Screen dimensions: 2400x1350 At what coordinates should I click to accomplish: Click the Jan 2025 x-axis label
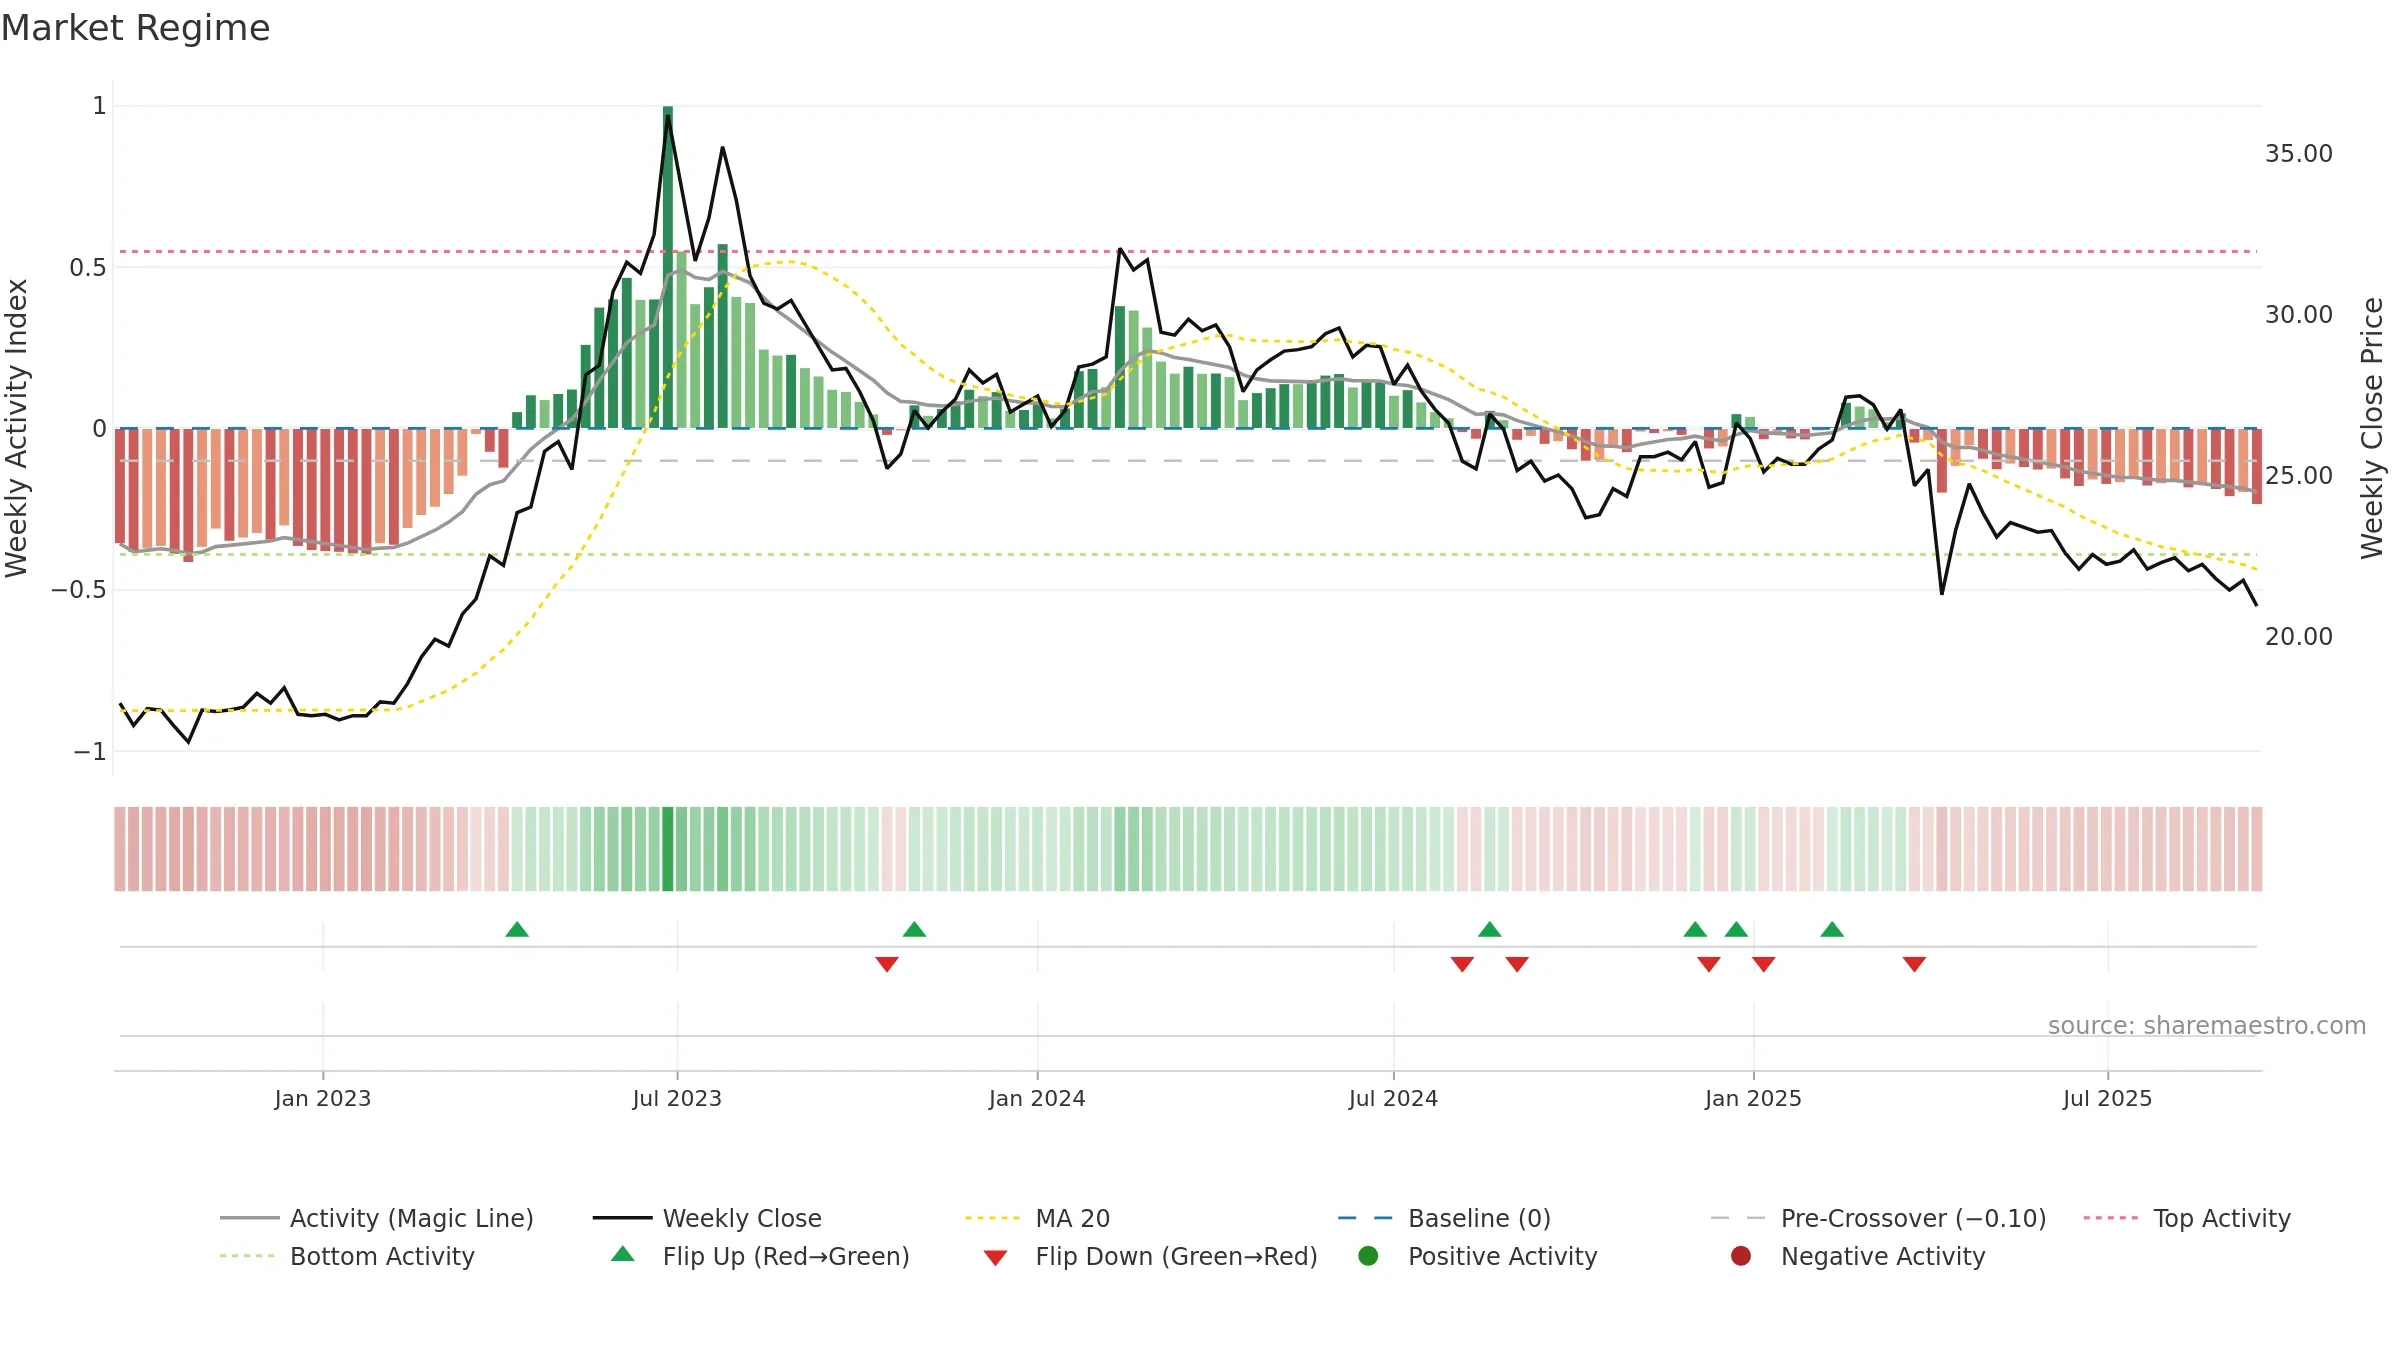point(1753,1098)
